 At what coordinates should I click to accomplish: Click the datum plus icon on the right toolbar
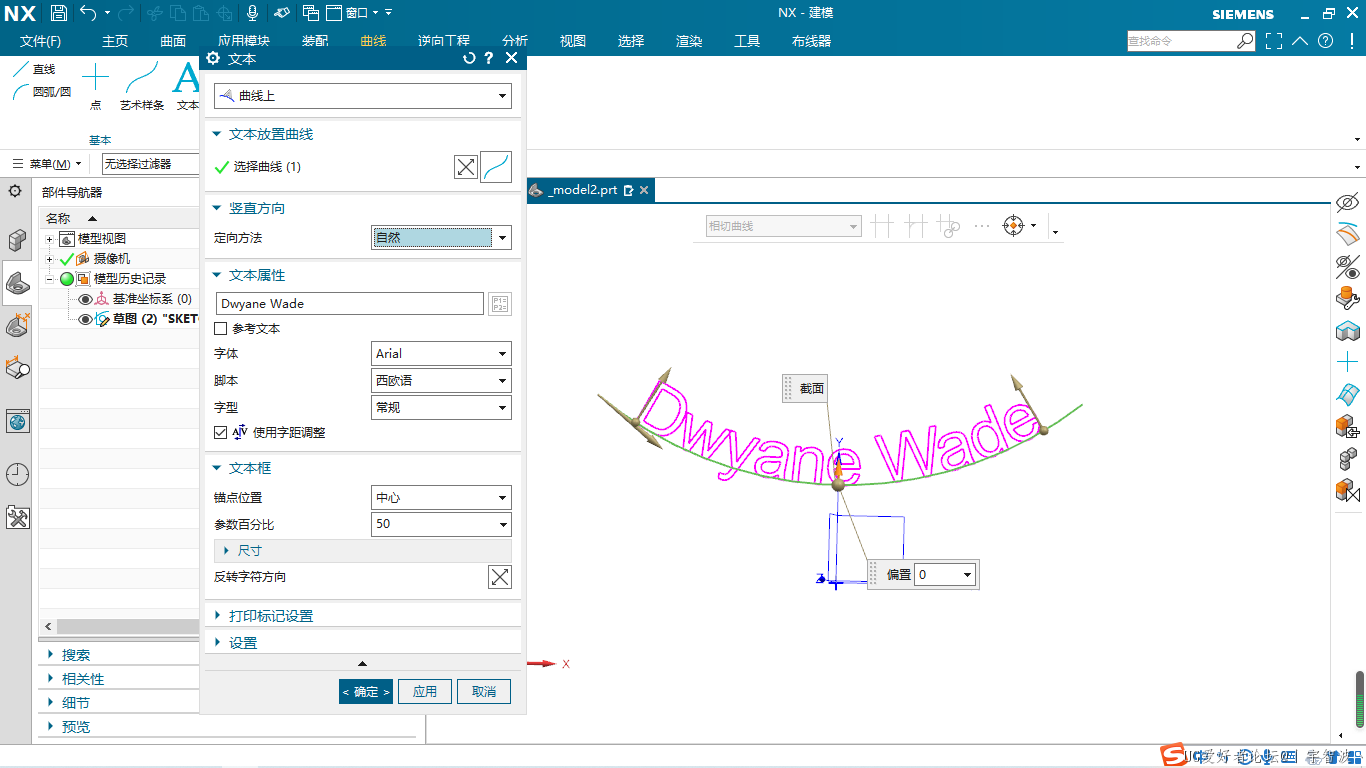pos(1348,362)
